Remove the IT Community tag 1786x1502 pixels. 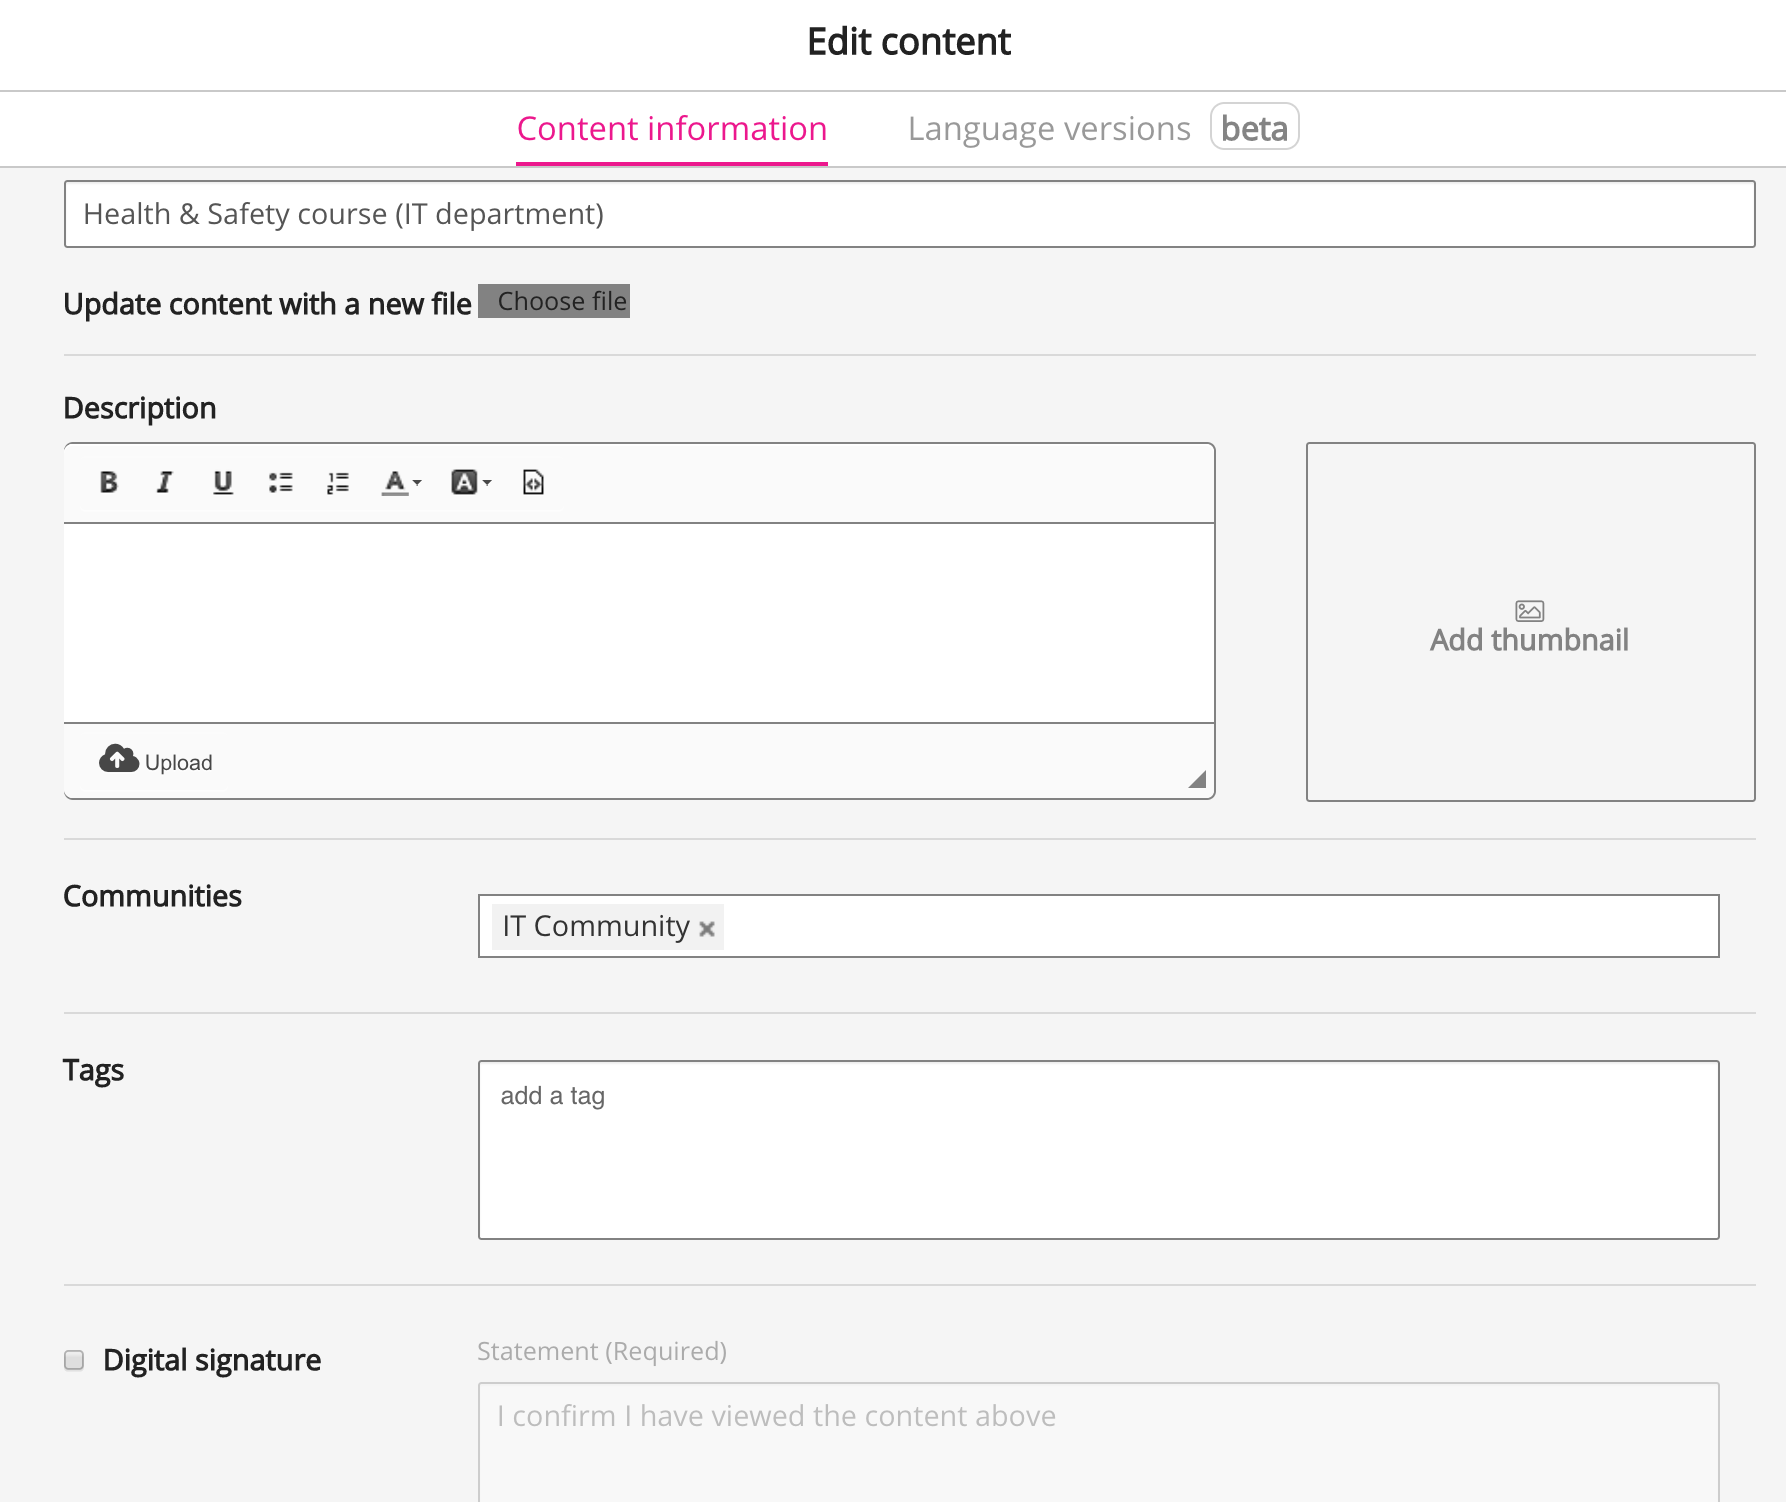tap(707, 929)
